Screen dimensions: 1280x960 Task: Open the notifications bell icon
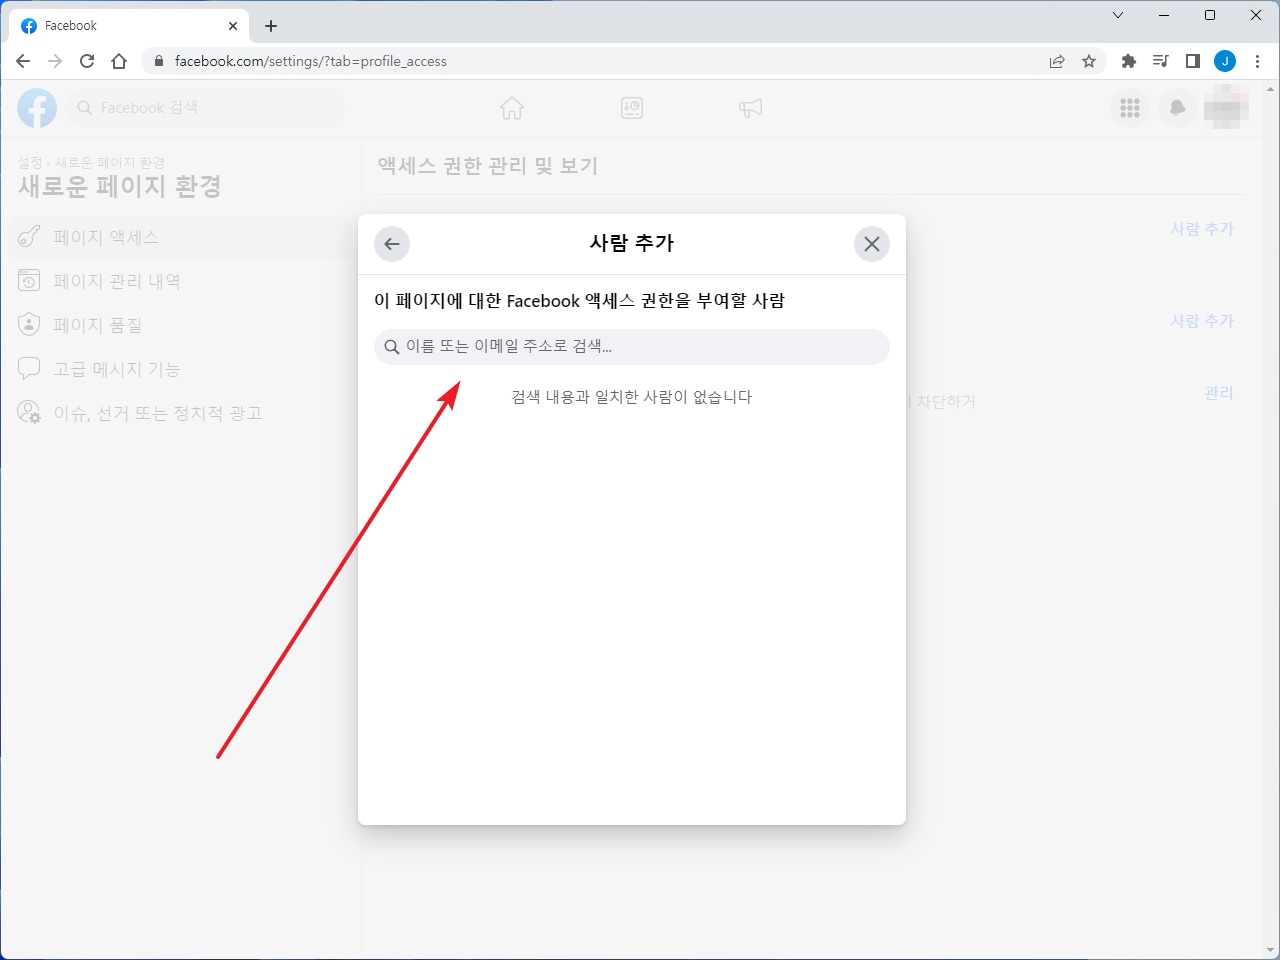(1178, 108)
